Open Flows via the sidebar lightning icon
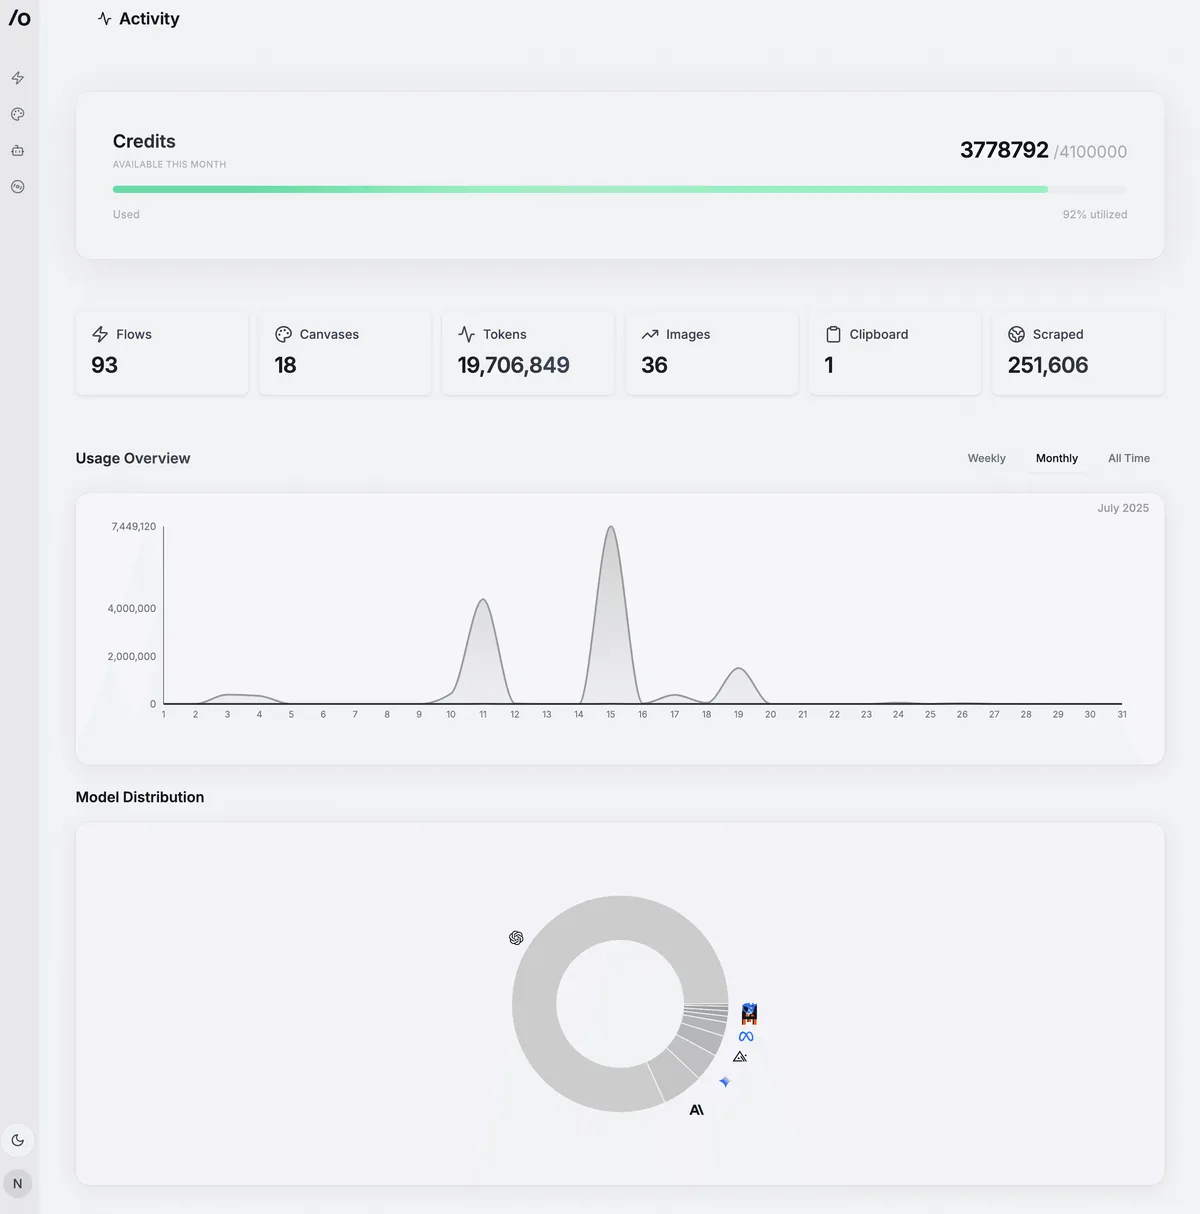 tap(17, 78)
